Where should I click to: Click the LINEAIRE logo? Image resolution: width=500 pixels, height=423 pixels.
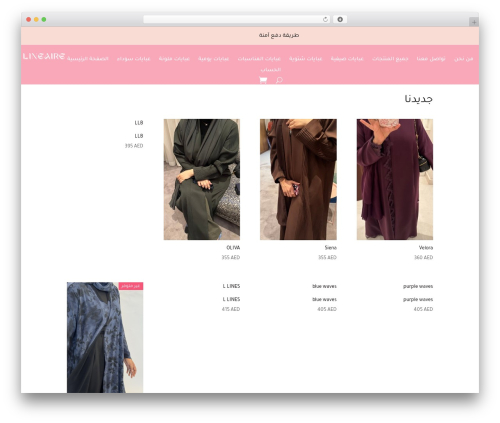point(44,56)
